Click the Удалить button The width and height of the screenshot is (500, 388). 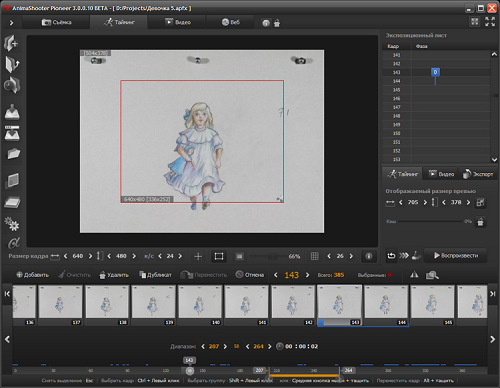coord(114,275)
